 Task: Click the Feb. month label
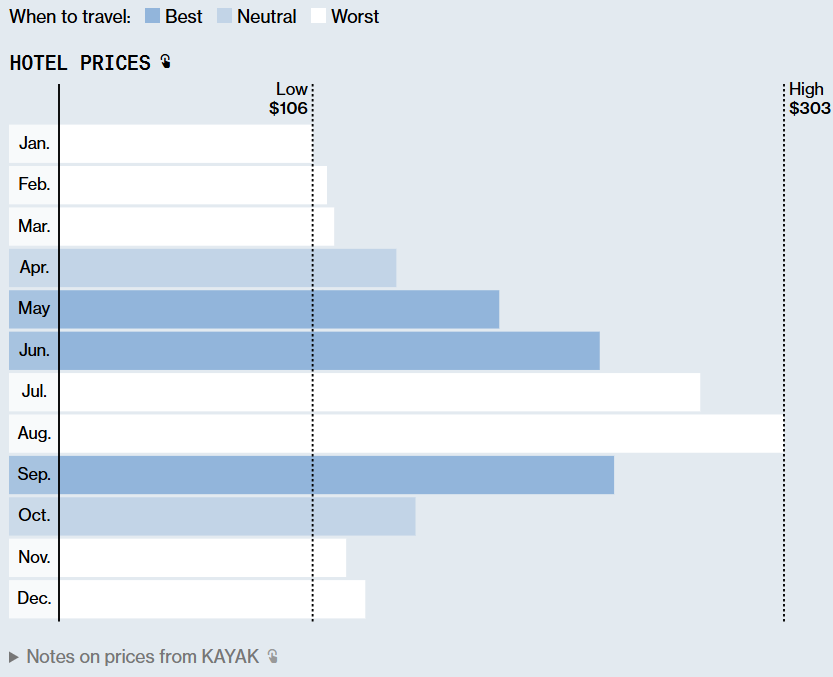tap(34, 185)
